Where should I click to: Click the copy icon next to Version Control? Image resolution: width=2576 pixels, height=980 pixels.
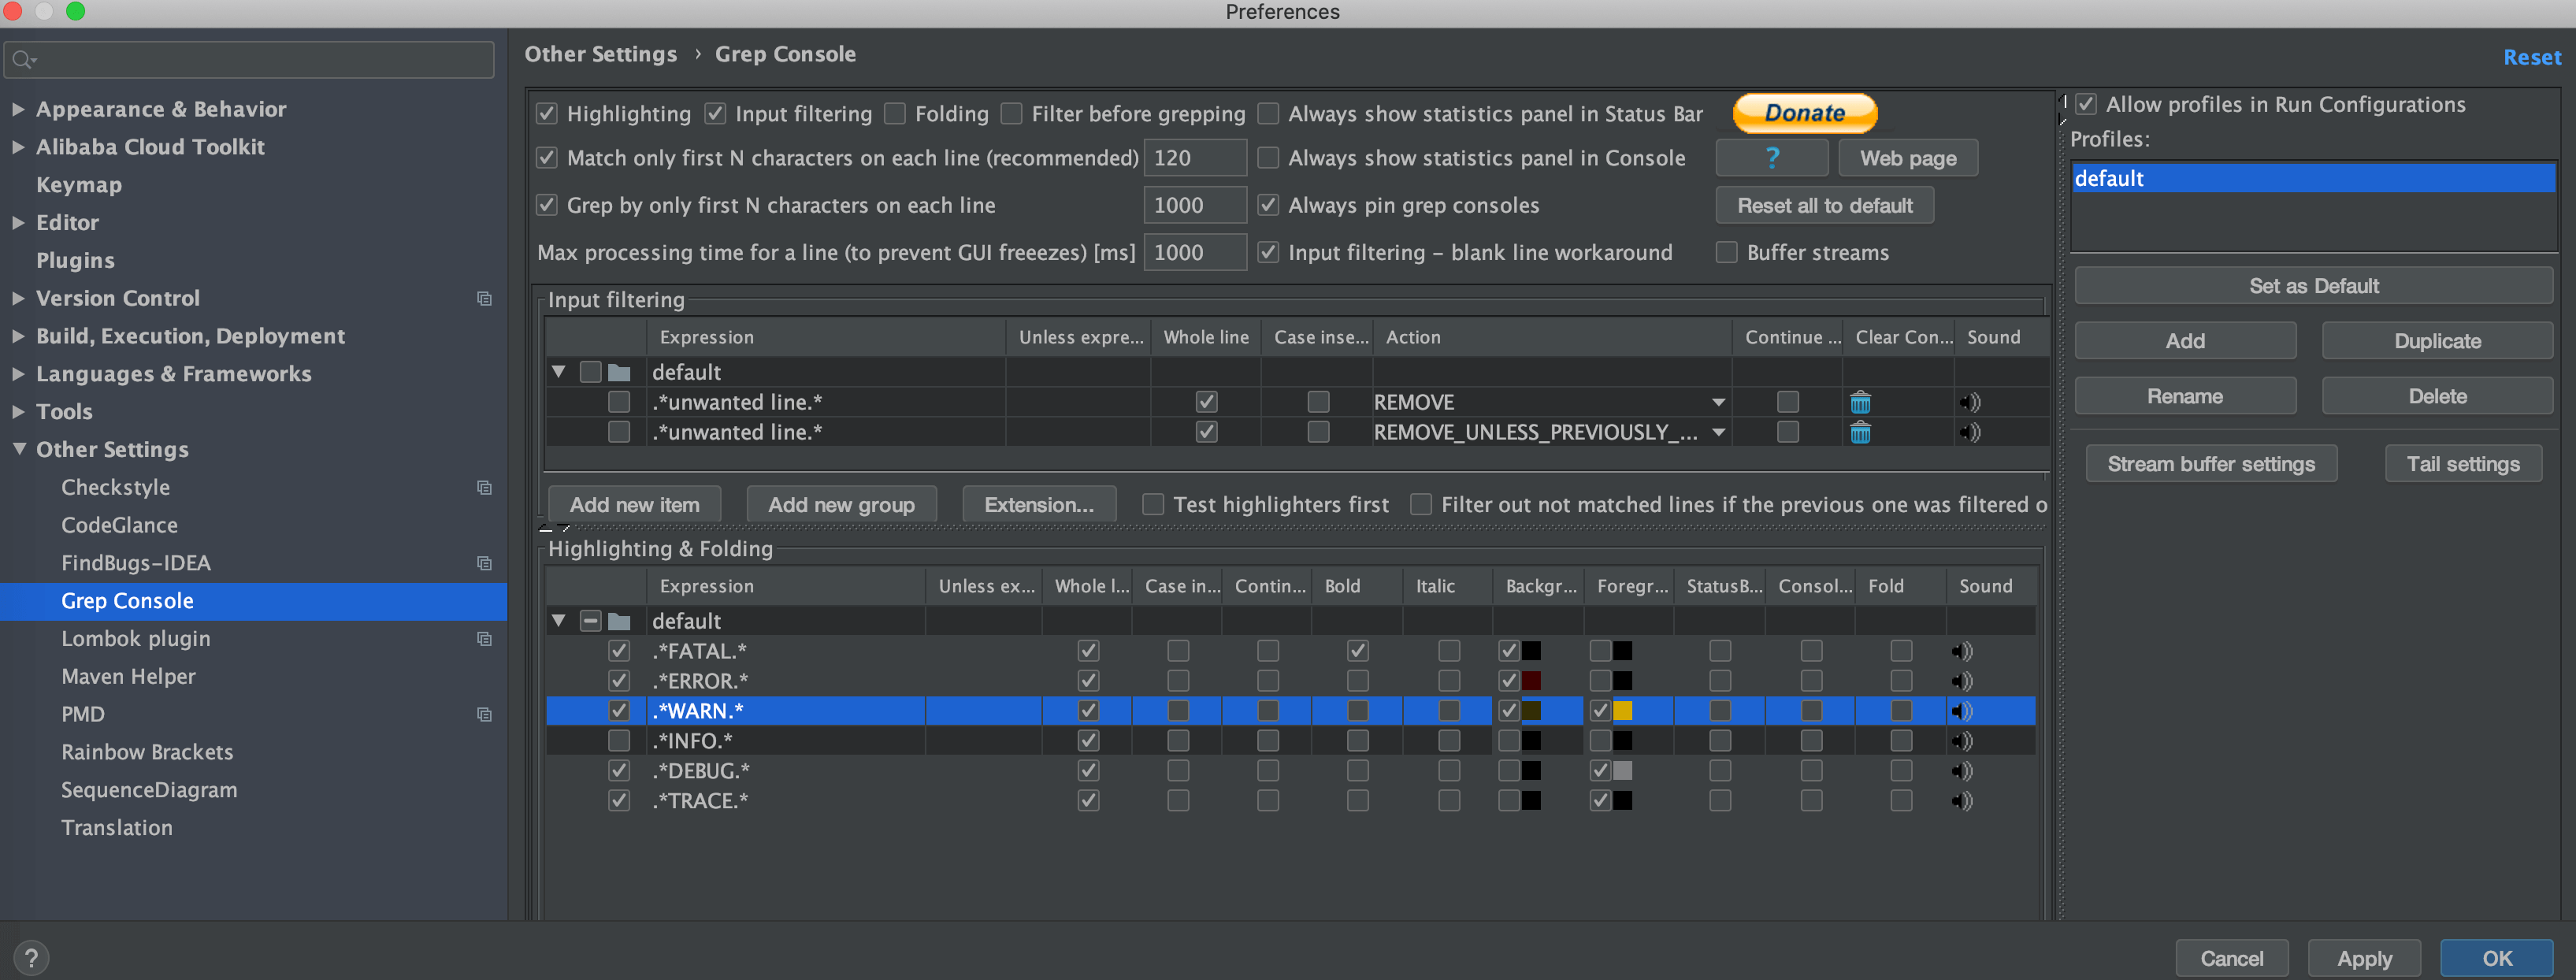click(x=485, y=298)
